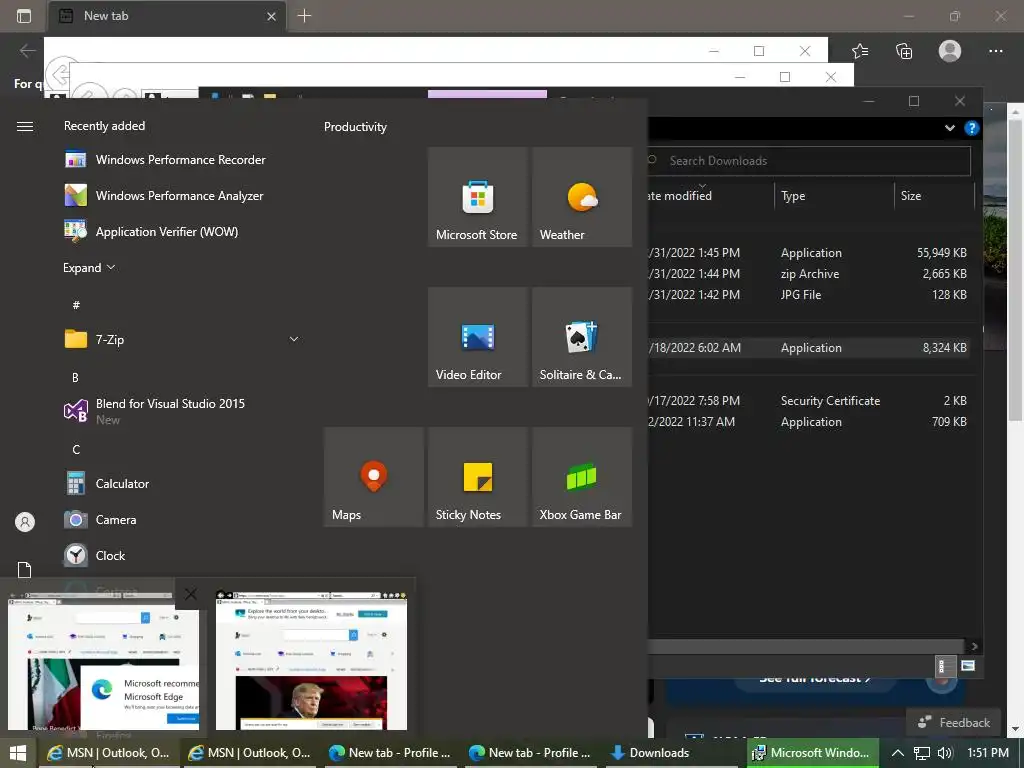Open Edge Settings and more menu
Viewport: 1024px width, 768px height.
[995, 51]
